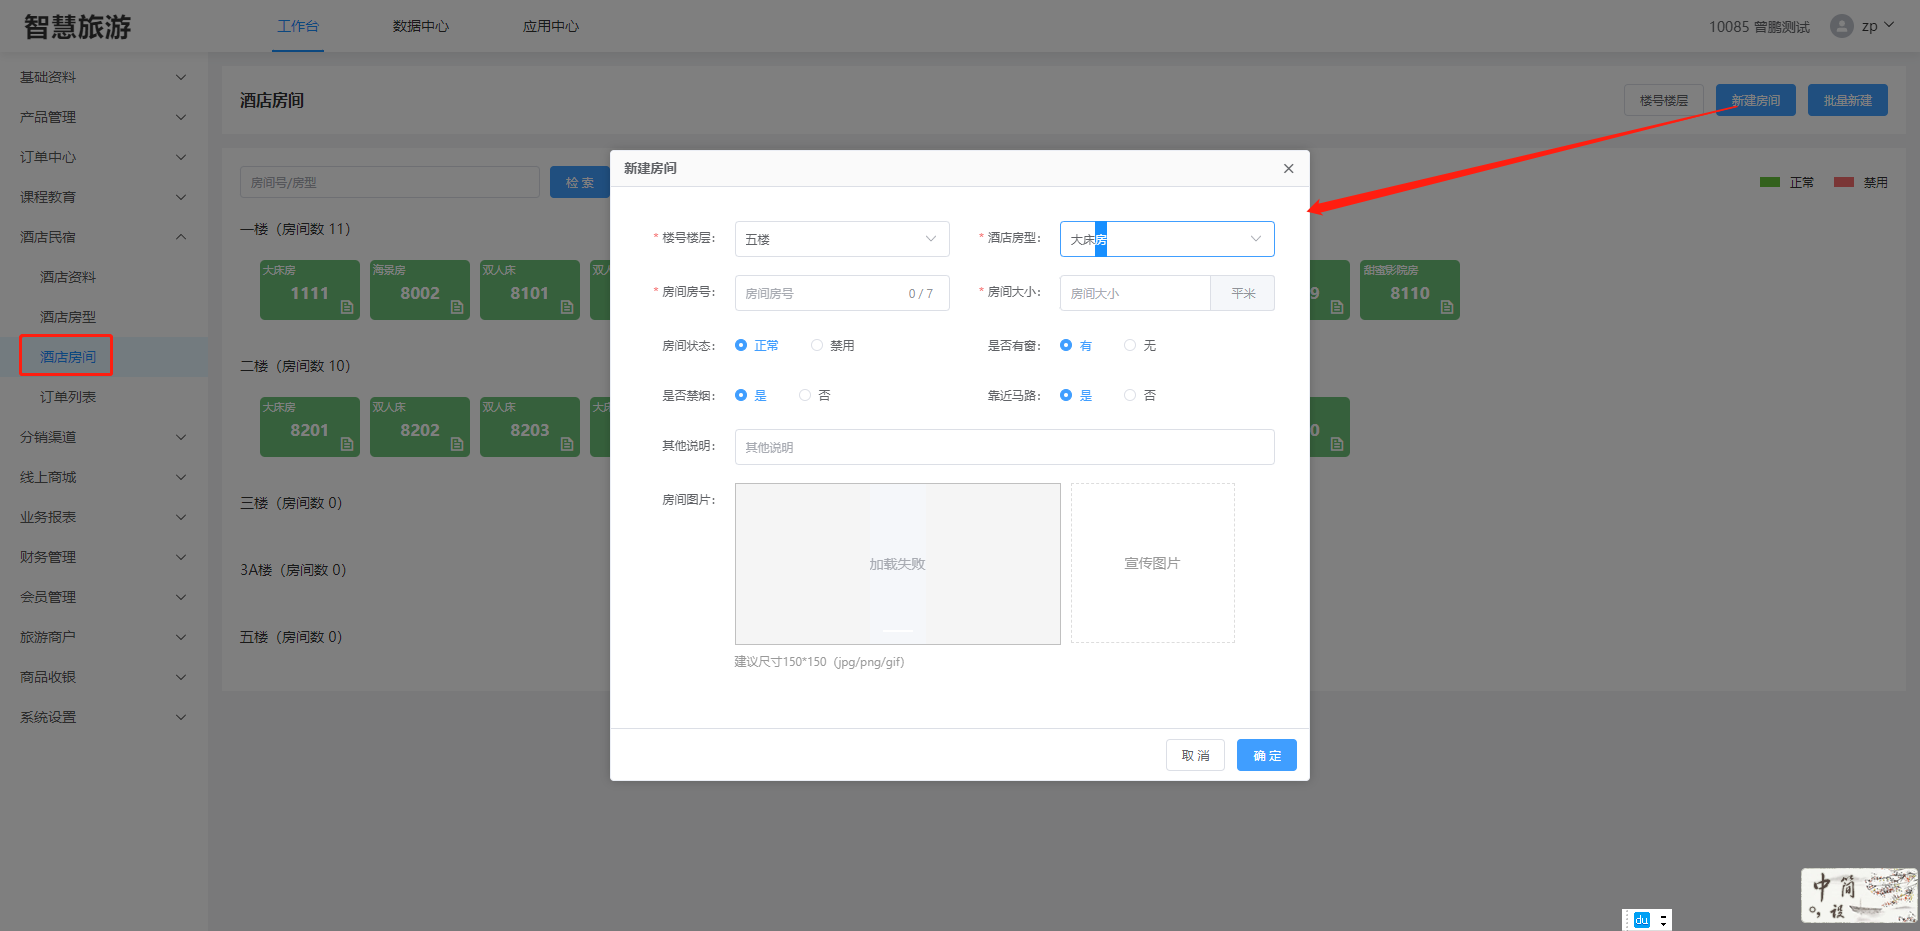Open 酒店房型 sidebar menu item
Image resolution: width=1920 pixels, height=931 pixels.
click(x=68, y=317)
